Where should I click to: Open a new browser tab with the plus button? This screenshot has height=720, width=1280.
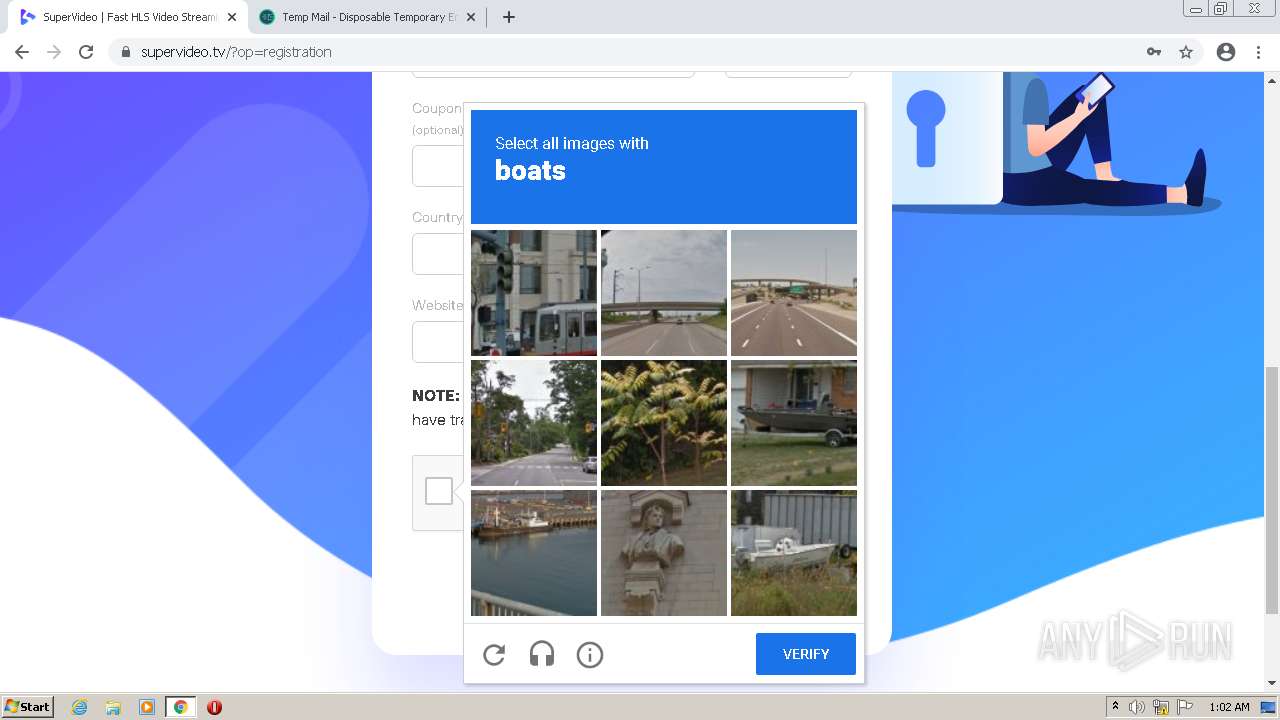[x=508, y=17]
